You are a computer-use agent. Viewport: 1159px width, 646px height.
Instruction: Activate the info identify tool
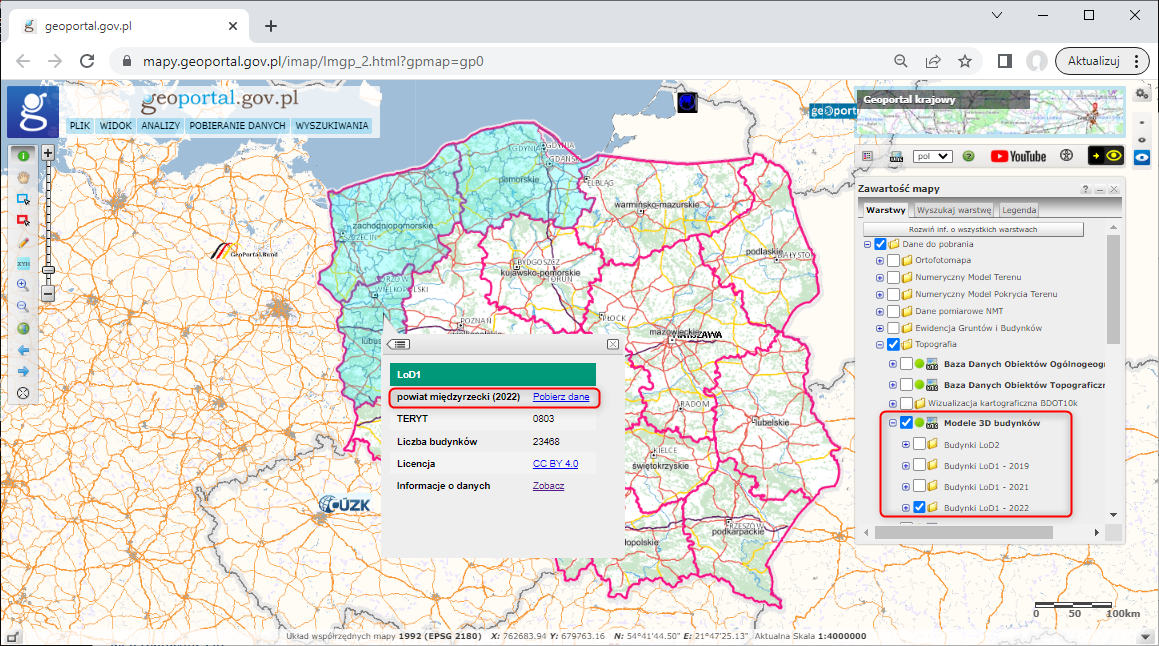[x=22, y=157]
